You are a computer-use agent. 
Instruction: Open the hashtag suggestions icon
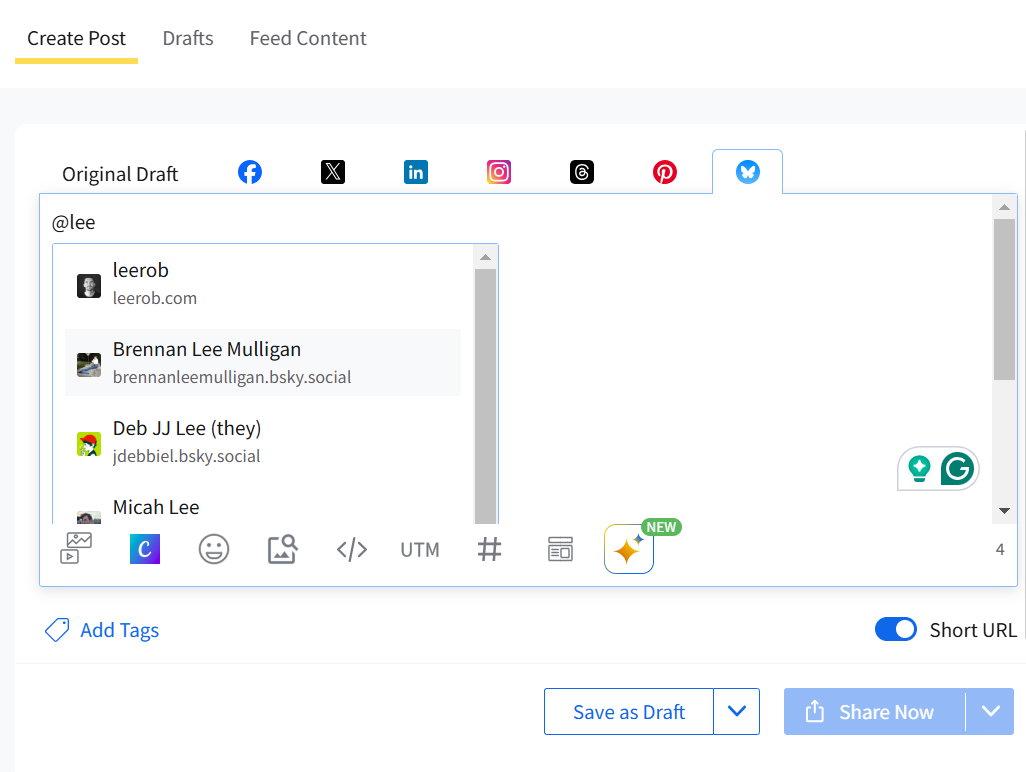pos(489,549)
